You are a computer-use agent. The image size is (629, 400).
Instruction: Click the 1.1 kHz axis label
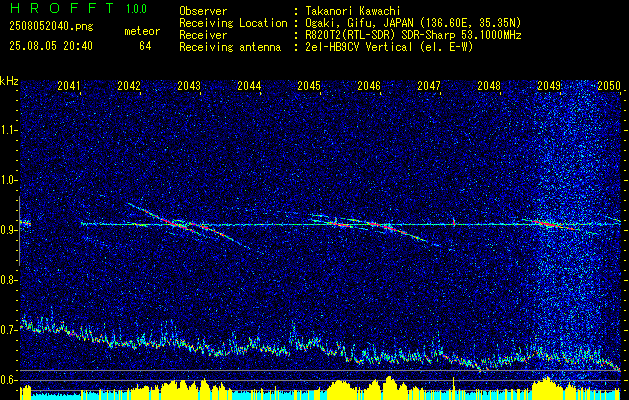click(x=8, y=130)
